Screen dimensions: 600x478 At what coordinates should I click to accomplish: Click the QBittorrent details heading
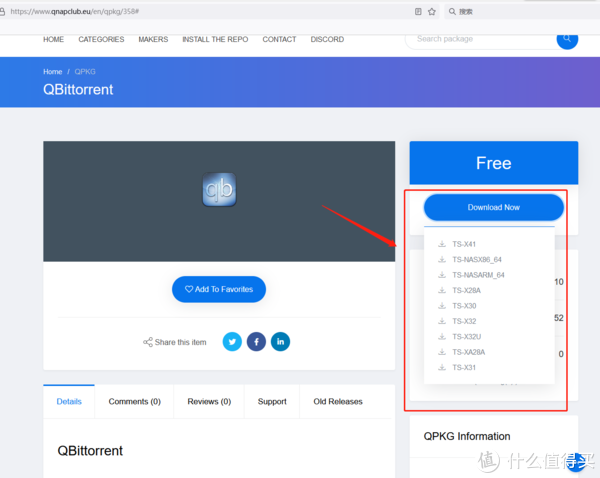tap(90, 451)
